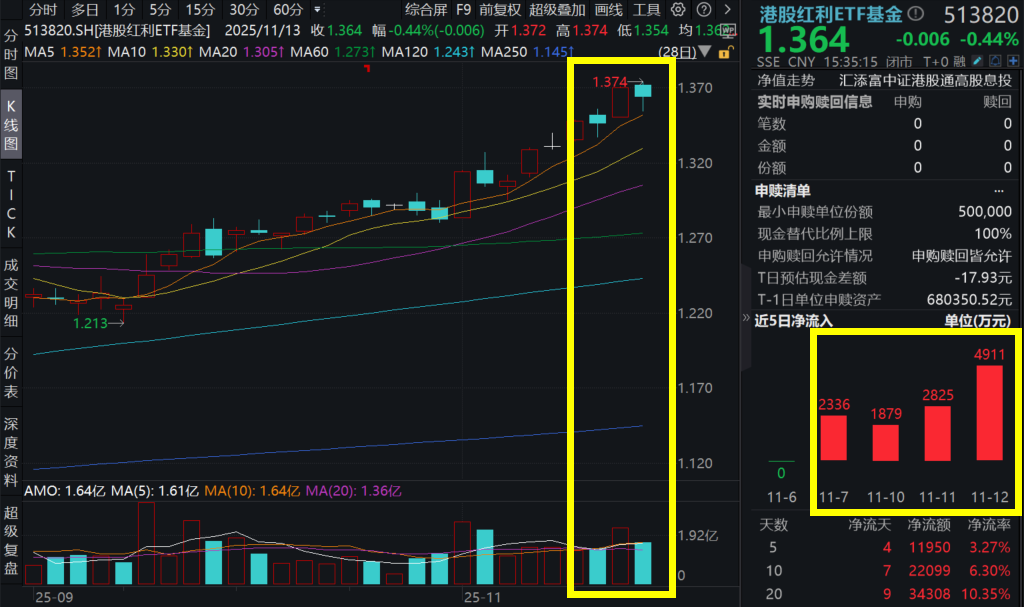Open the help question-mark icon
The width and height of the screenshot is (1024, 607).
click(x=704, y=9)
